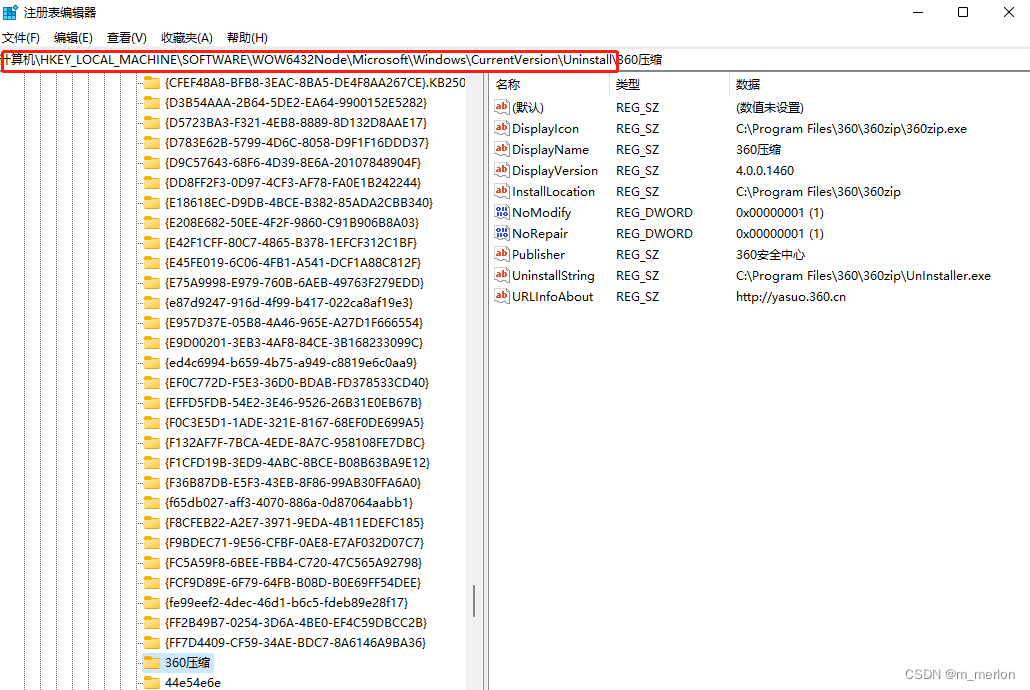1030x690 pixels.
Task: Select the DisplayVersion string value icon
Action: [x=502, y=170]
